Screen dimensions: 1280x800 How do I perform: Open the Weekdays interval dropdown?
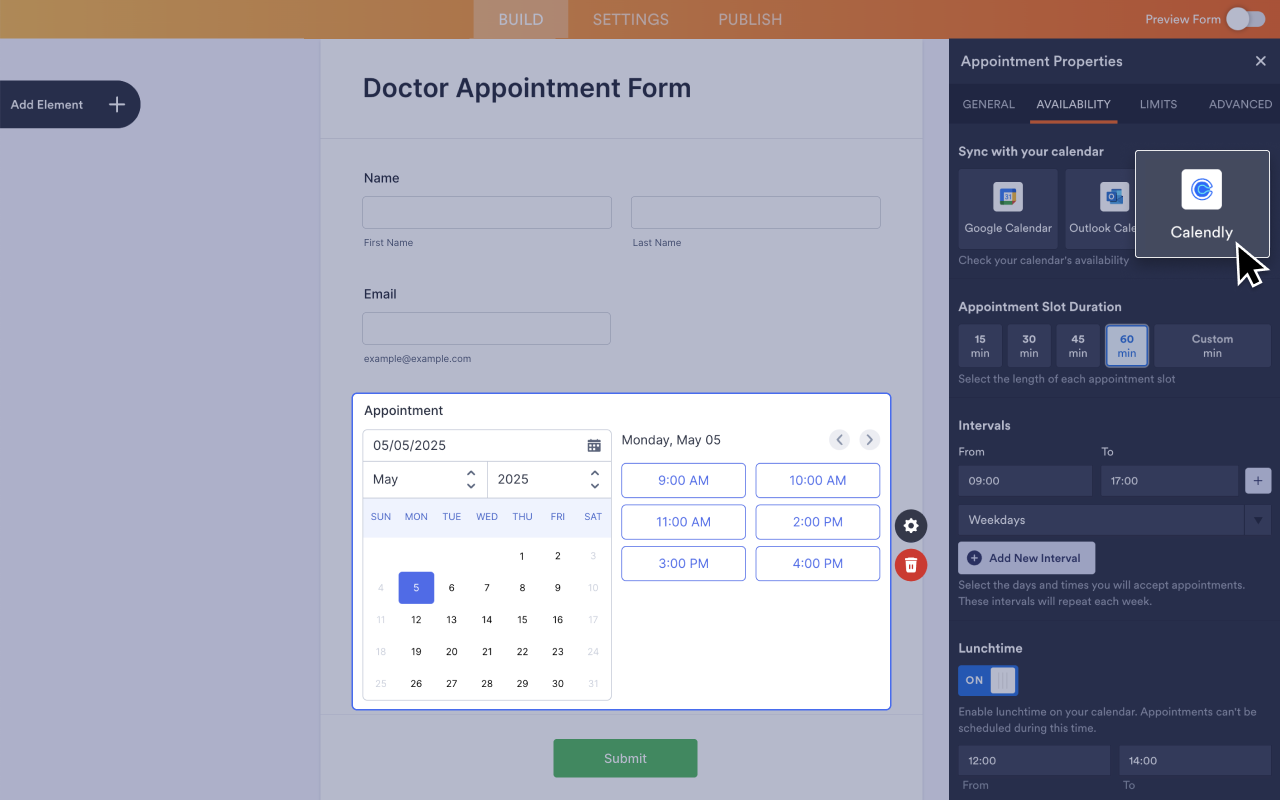tap(1258, 519)
